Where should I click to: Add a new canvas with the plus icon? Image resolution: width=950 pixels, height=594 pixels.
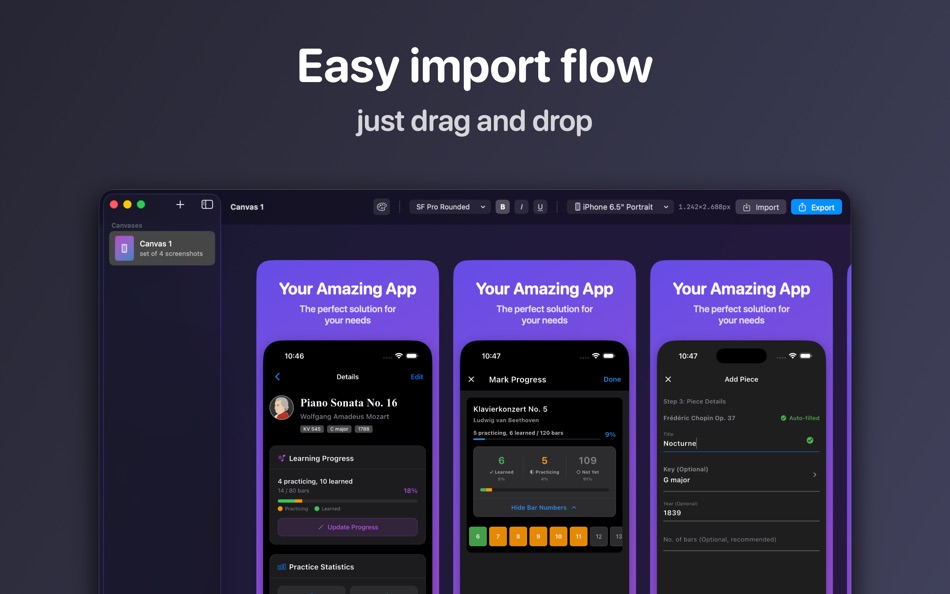(179, 205)
